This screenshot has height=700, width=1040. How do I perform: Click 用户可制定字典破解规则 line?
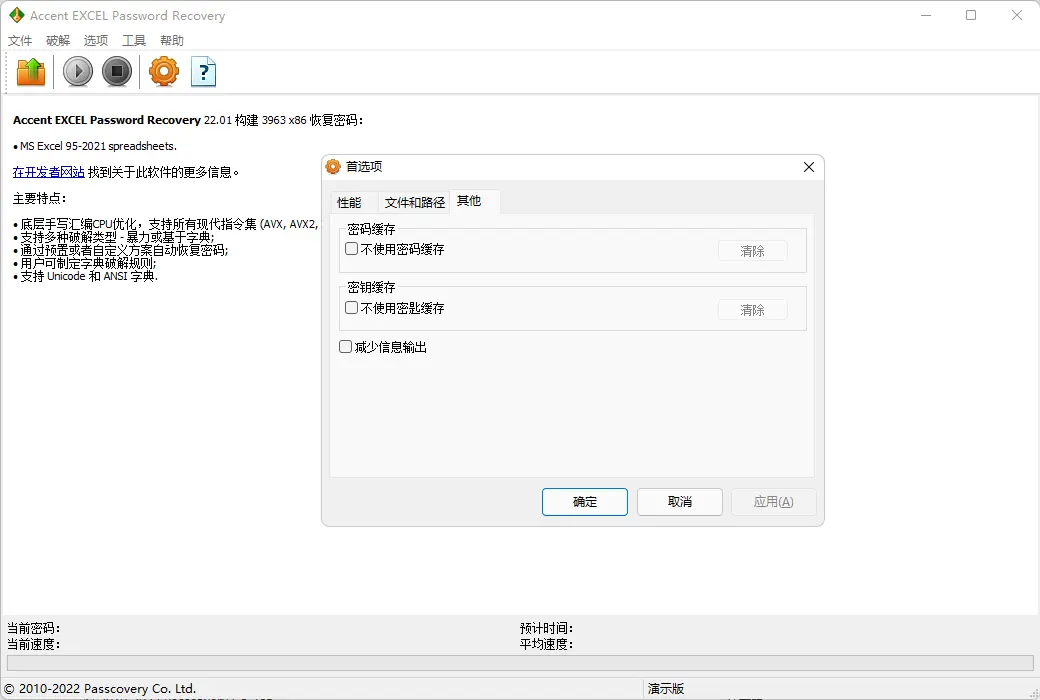coord(88,263)
